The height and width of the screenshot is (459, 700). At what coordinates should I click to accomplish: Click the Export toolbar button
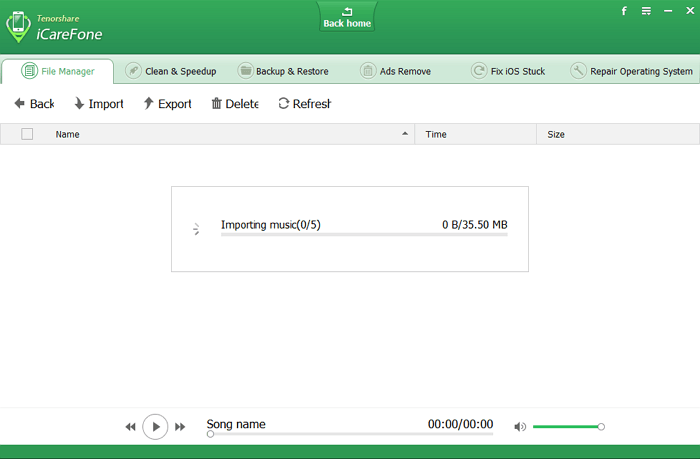167,104
